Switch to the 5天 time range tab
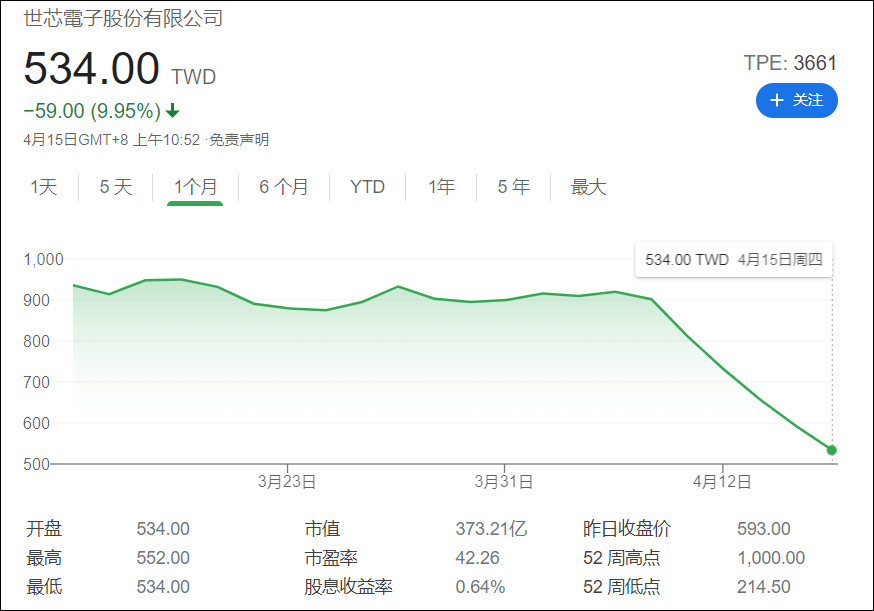Screen dimensions: 874x611 pyautogui.click(x=114, y=186)
